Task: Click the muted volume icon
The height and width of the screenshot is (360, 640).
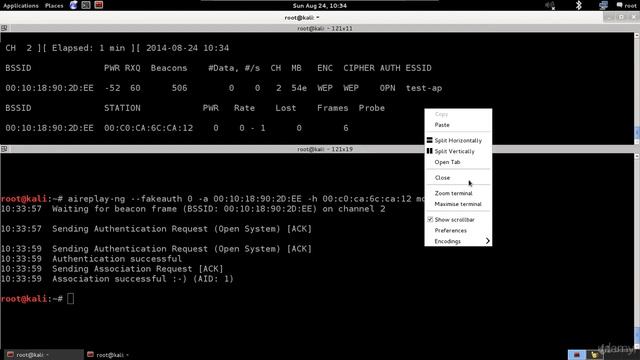Action: (550, 5)
